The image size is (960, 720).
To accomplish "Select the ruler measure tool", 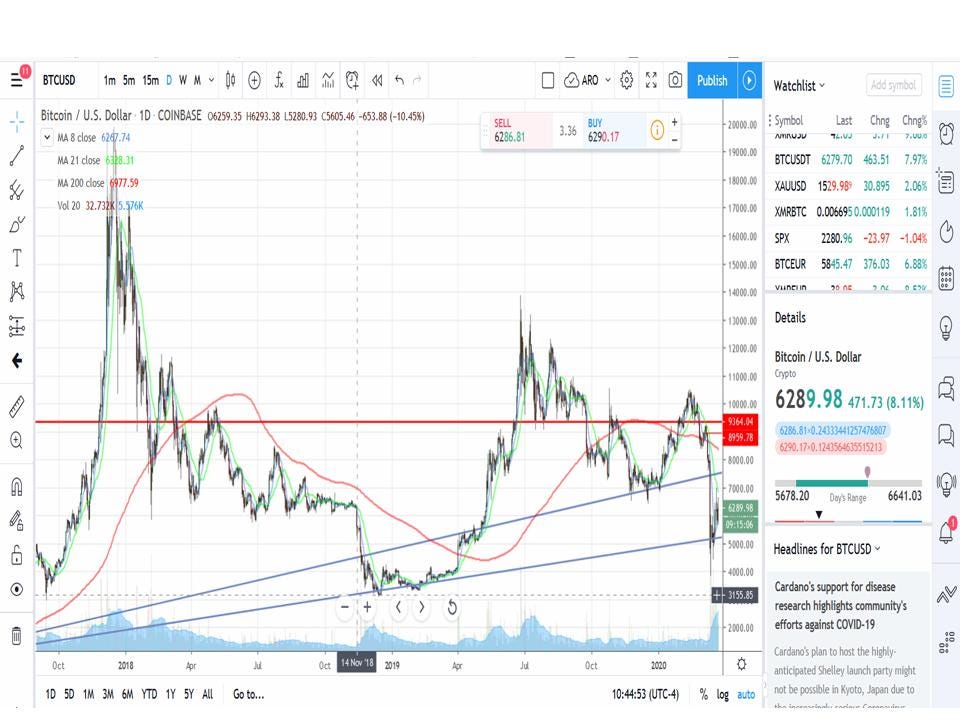I will (x=17, y=406).
